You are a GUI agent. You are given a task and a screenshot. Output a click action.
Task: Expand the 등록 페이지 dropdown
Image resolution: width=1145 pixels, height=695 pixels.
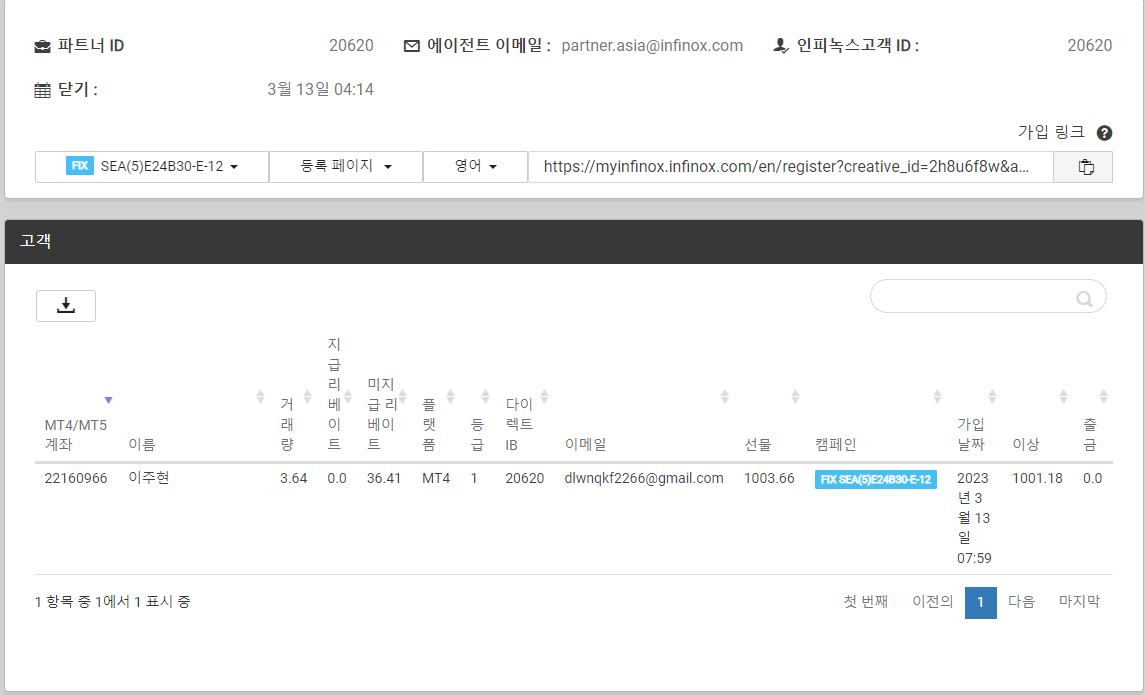[x=346, y=167]
